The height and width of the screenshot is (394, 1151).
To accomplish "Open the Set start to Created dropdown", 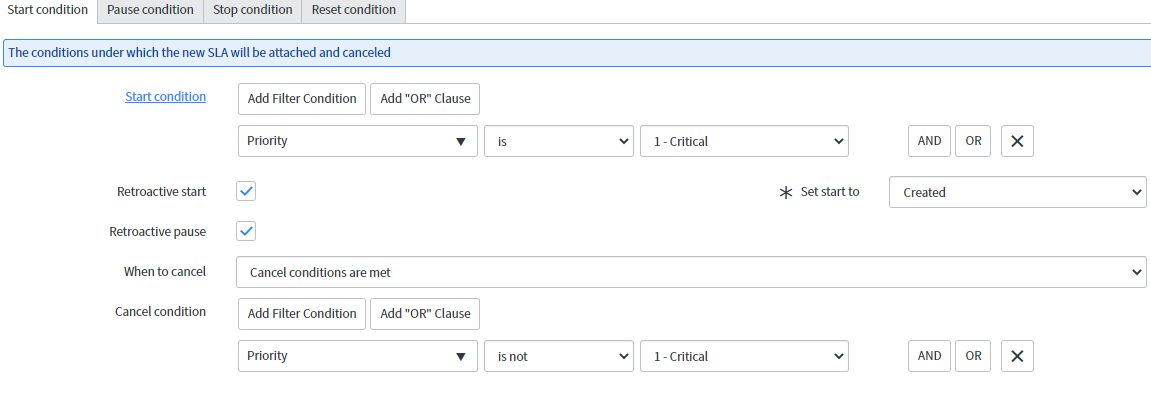I will tap(1017, 192).
